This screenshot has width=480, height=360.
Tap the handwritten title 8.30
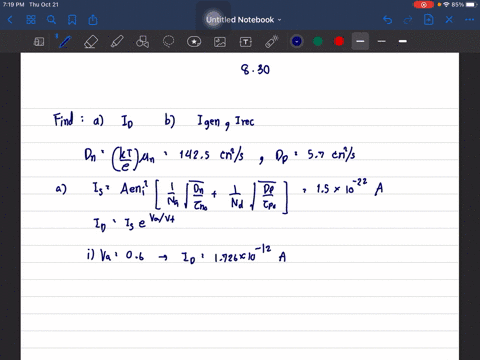(255, 70)
